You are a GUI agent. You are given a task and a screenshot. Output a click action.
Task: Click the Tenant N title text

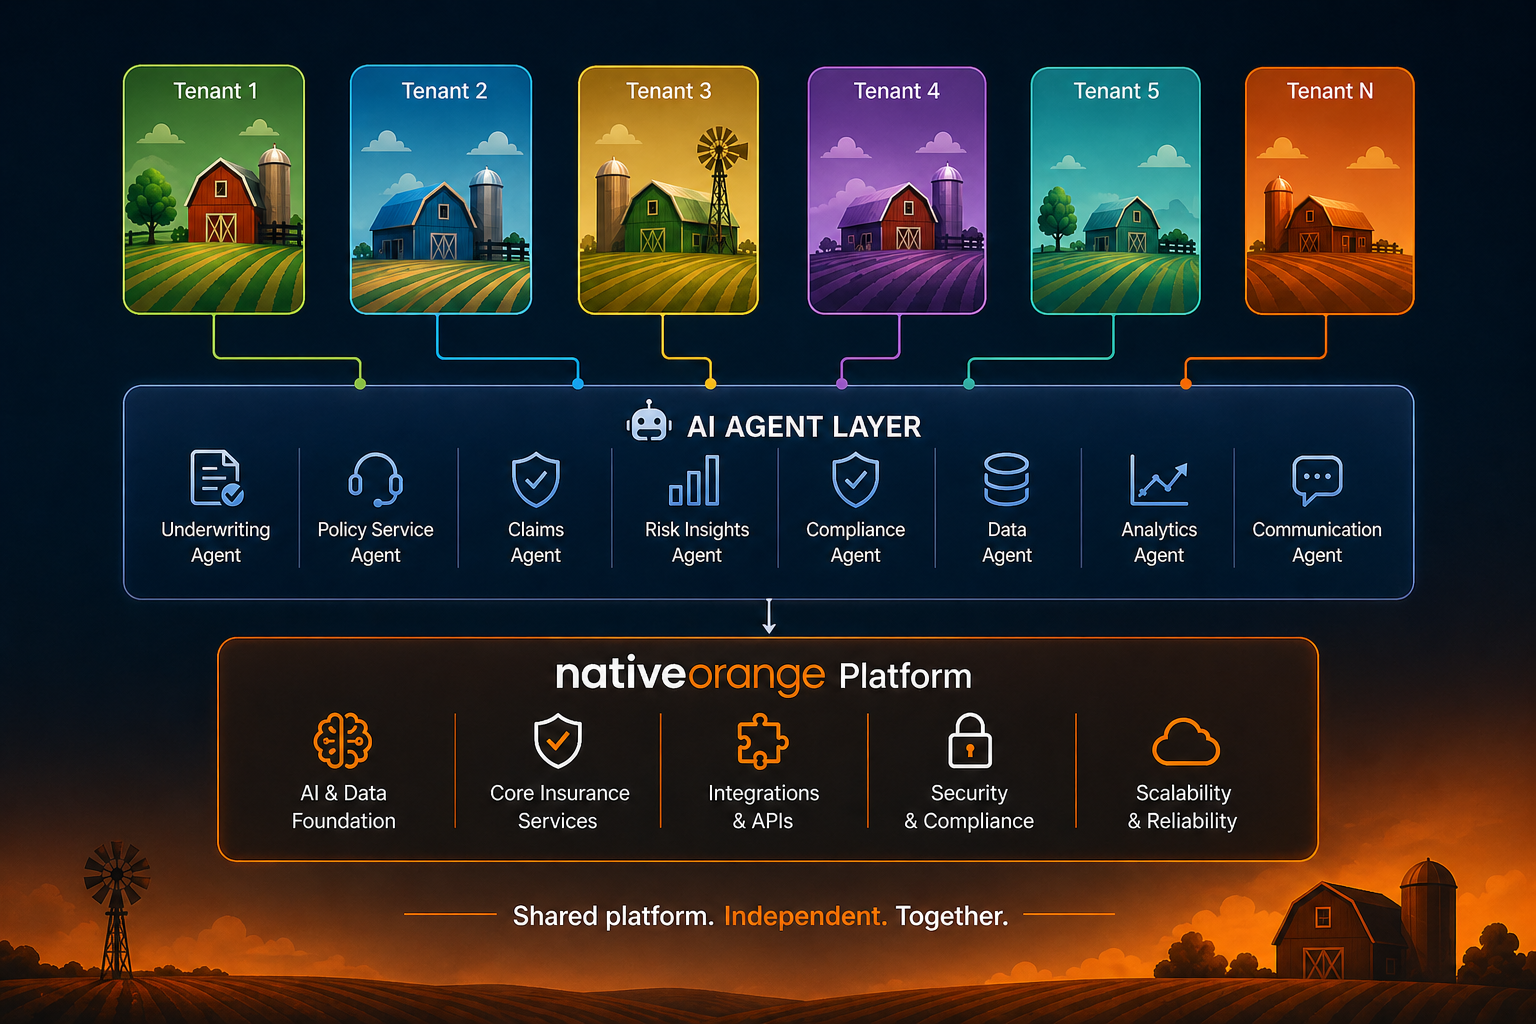tap(1330, 91)
